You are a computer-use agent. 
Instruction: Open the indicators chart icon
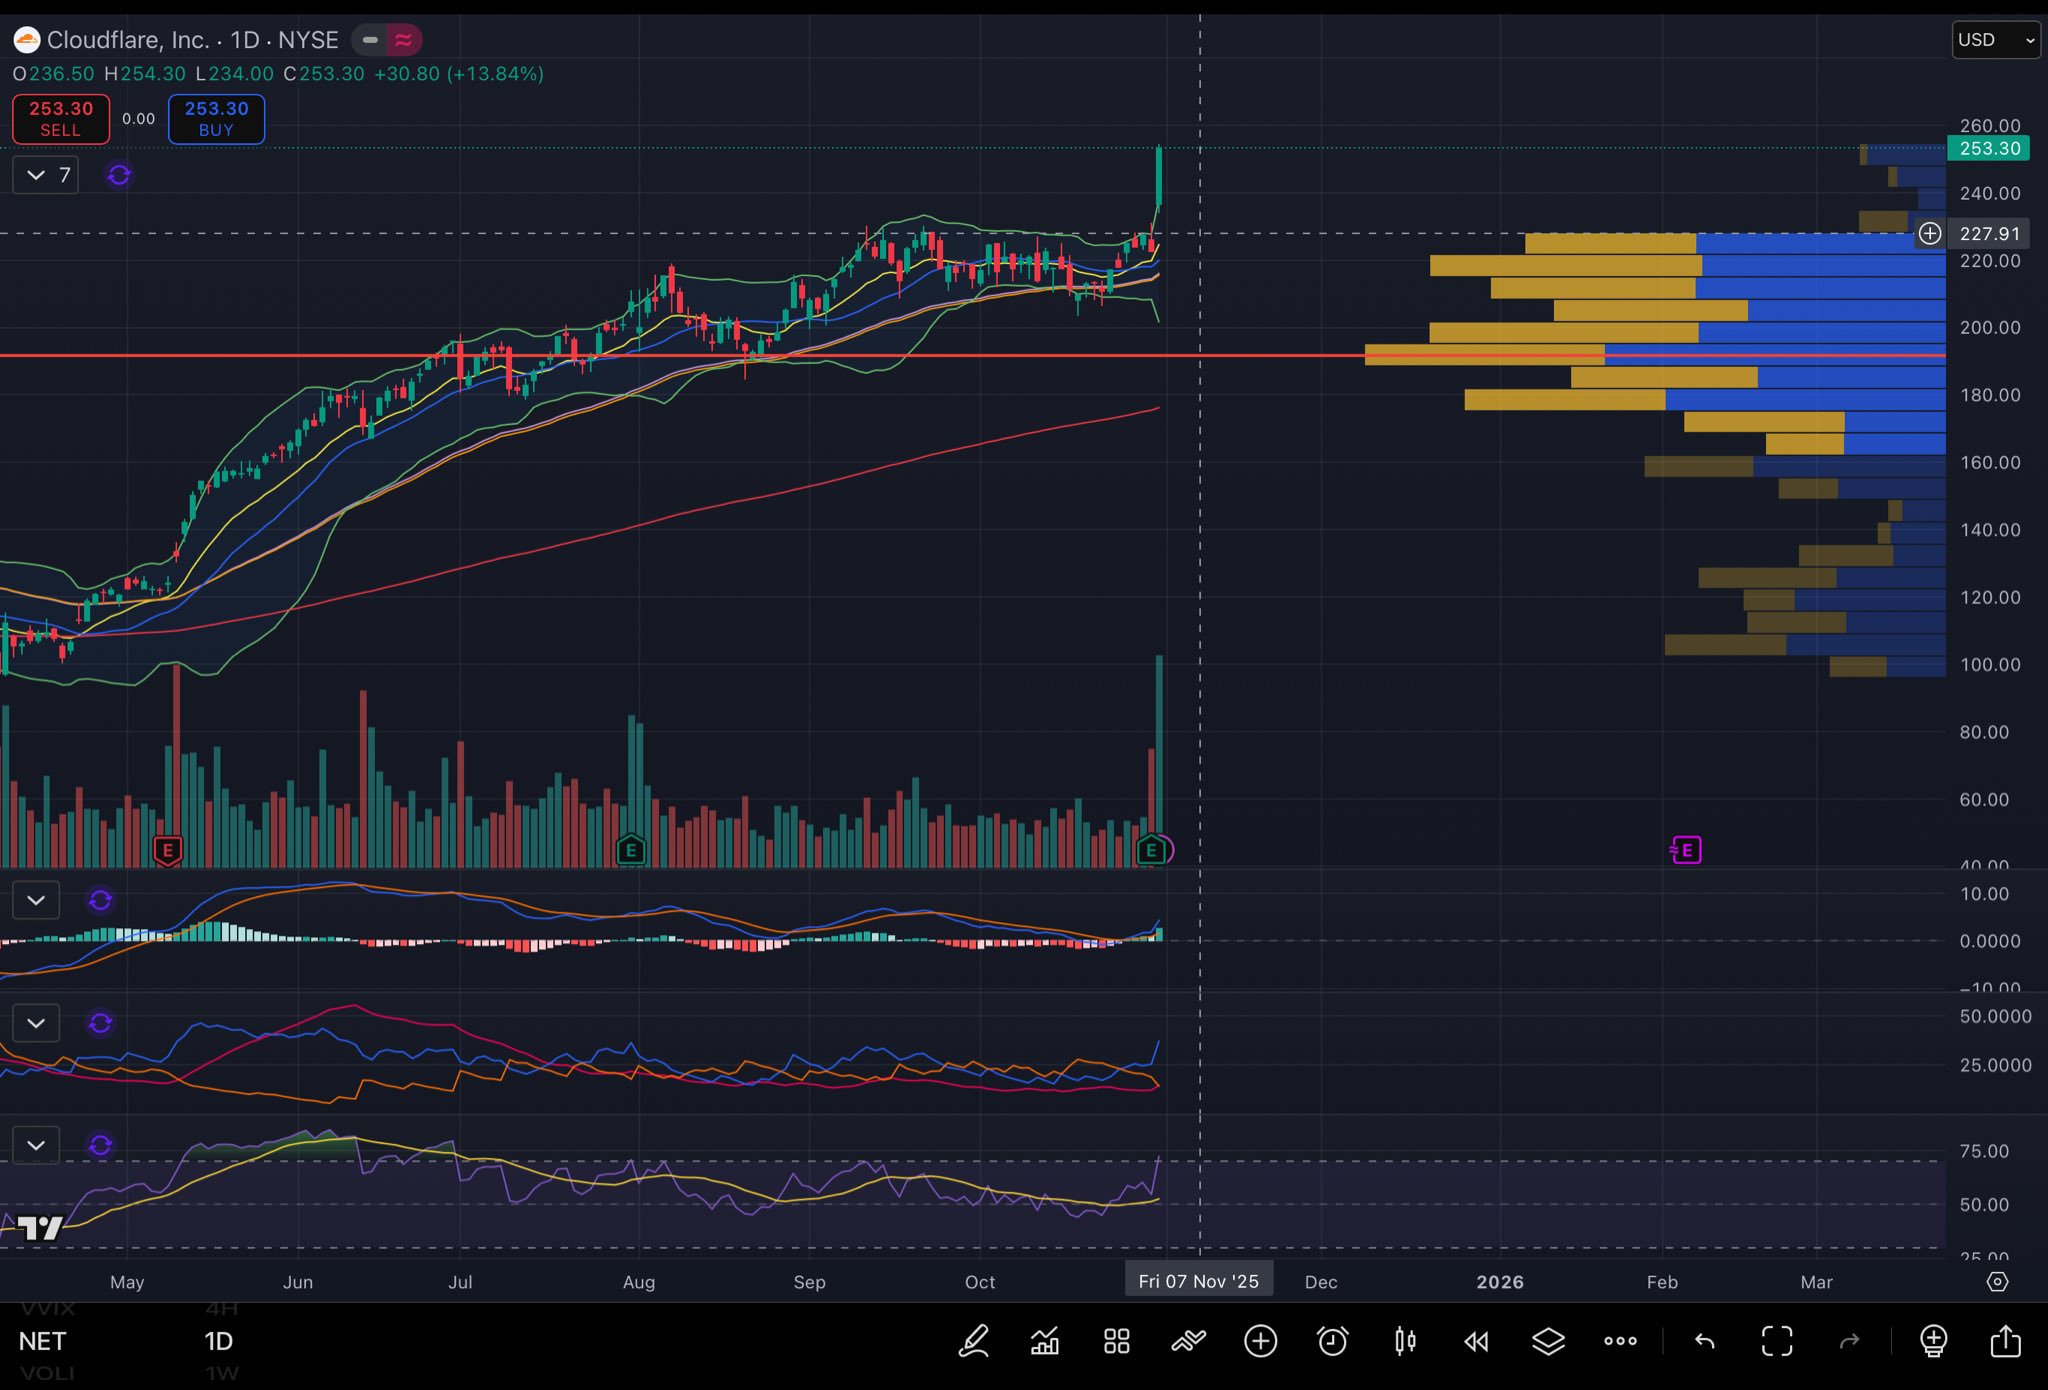click(1045, 1341)
